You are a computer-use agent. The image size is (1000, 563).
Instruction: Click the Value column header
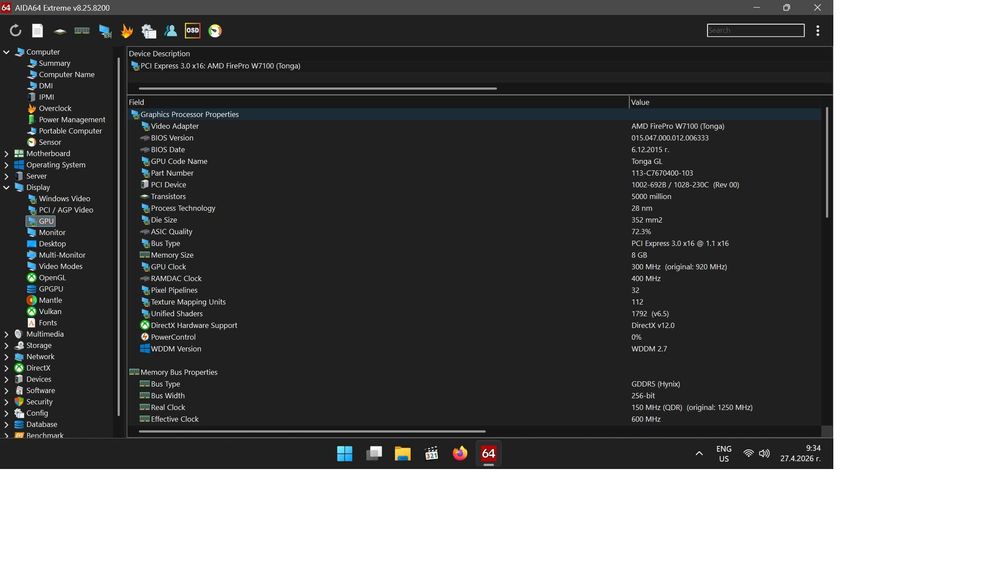coord(730,102)
